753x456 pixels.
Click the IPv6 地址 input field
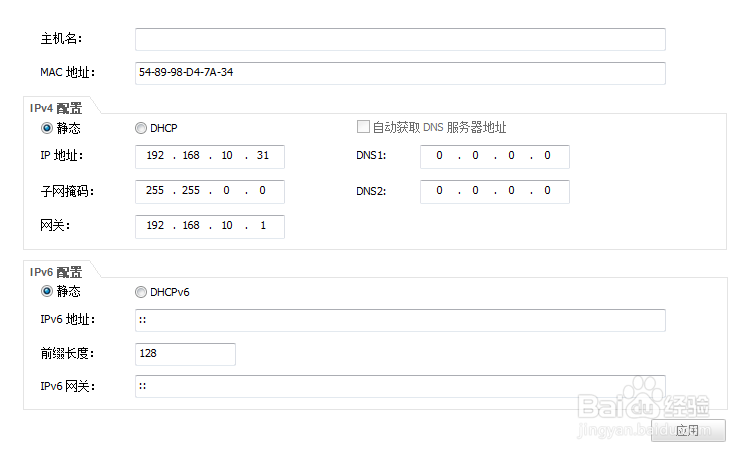click(400, 320)
